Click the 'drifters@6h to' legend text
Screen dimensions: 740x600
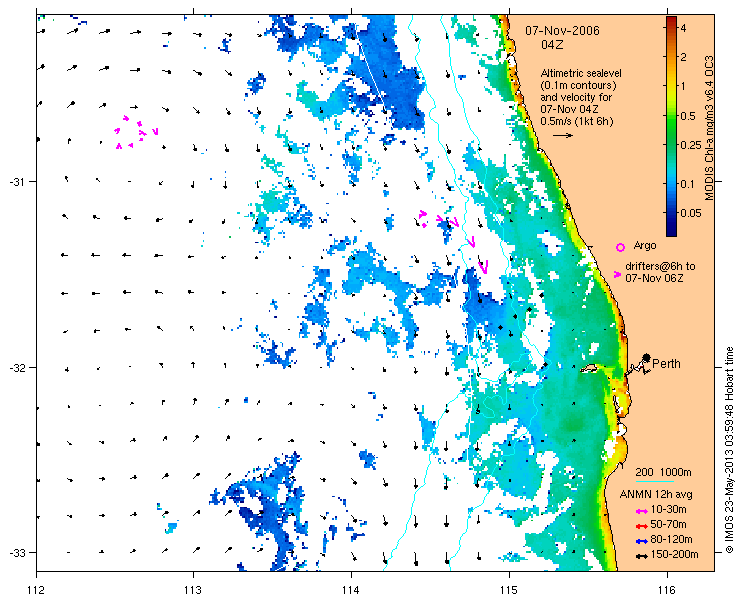point(660,267)
